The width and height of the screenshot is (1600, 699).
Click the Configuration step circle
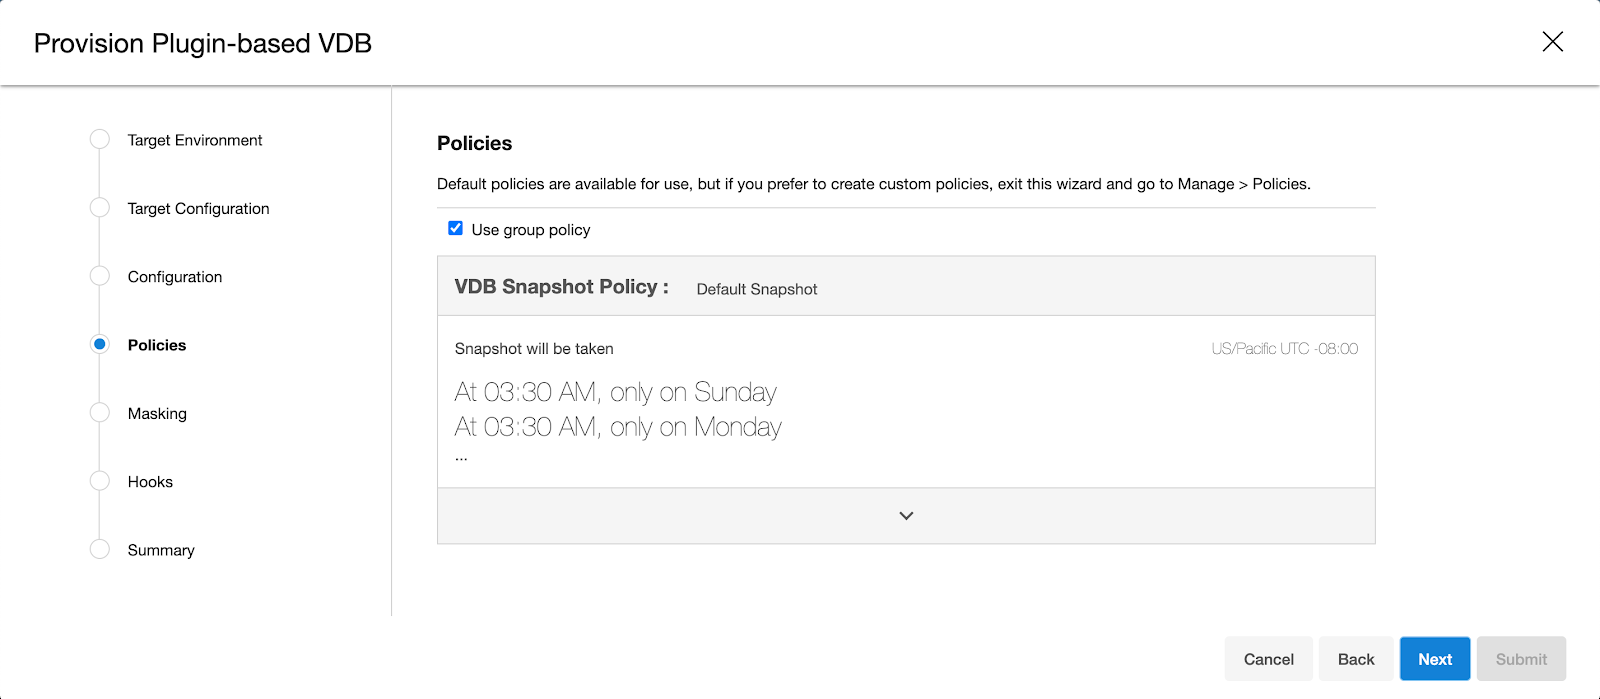100,276
